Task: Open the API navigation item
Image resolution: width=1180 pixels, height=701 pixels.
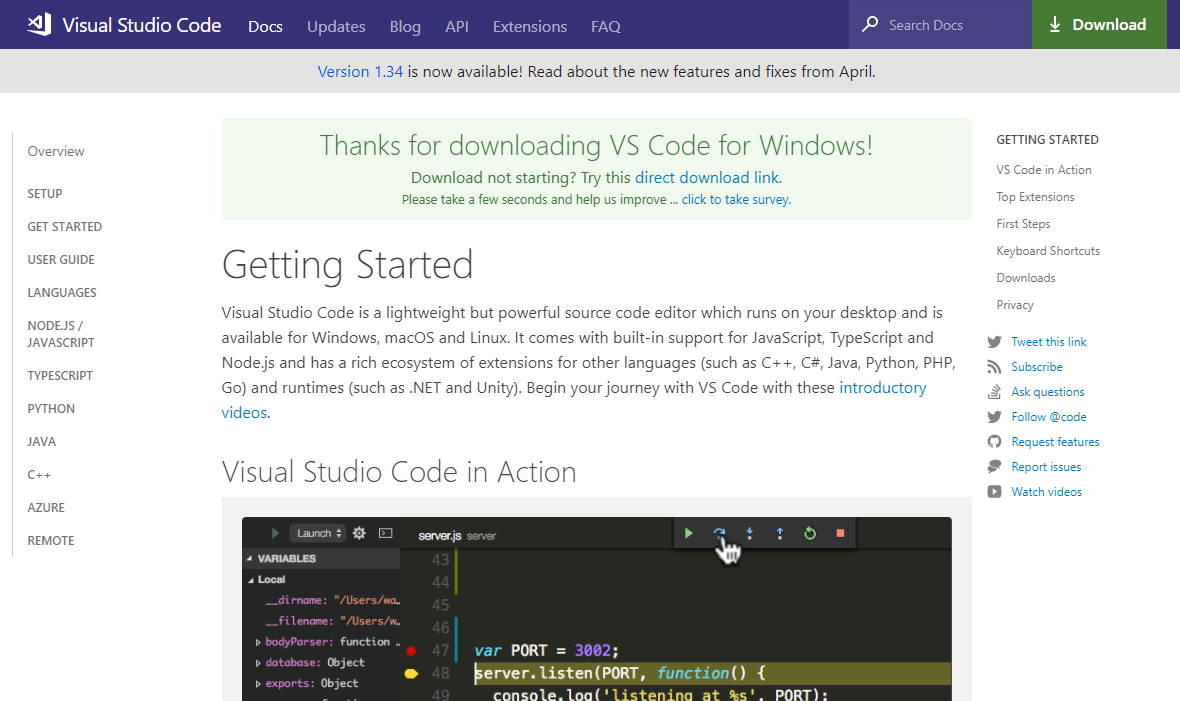Action: [457, 26]
